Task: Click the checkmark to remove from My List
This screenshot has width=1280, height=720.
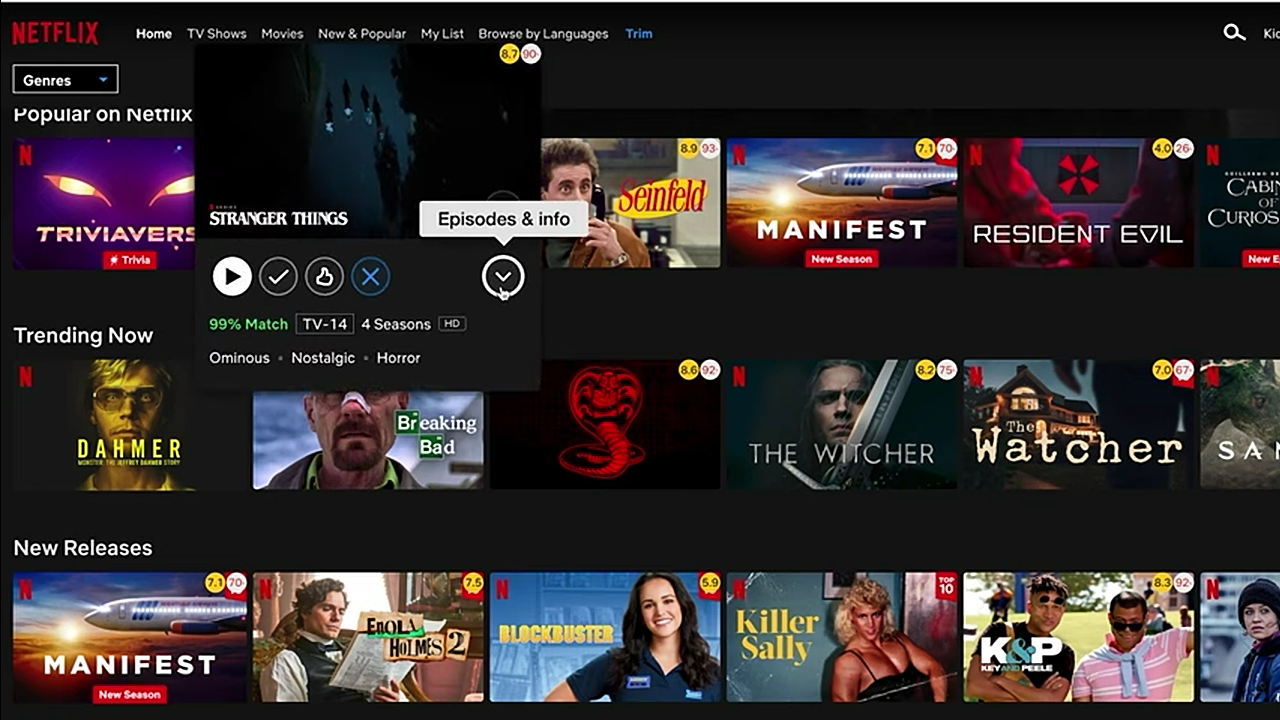Action: (277, 276)
